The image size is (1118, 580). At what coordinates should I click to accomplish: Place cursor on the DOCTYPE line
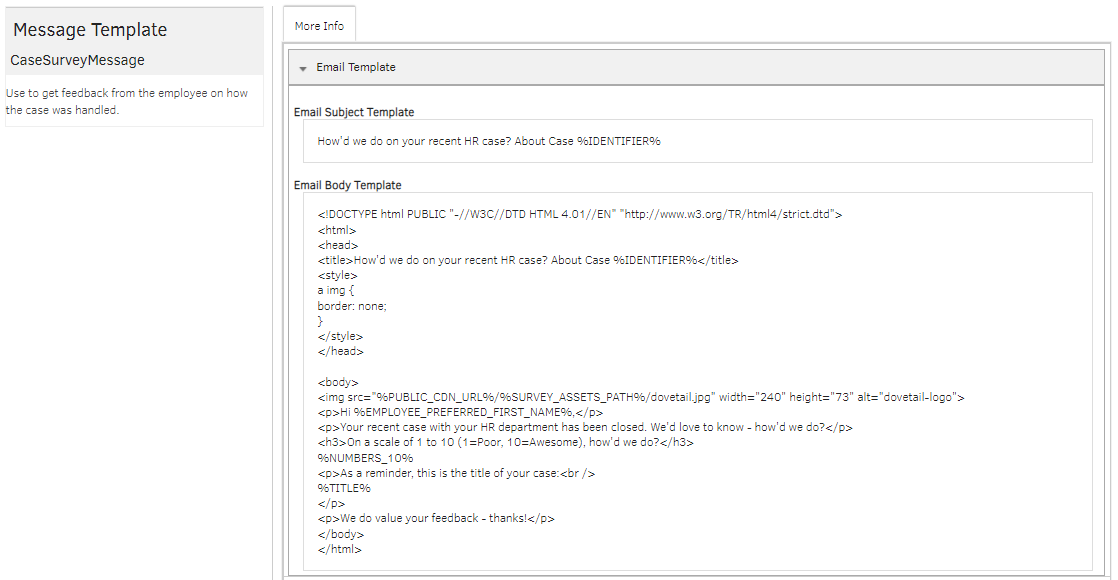coord(580,214)
